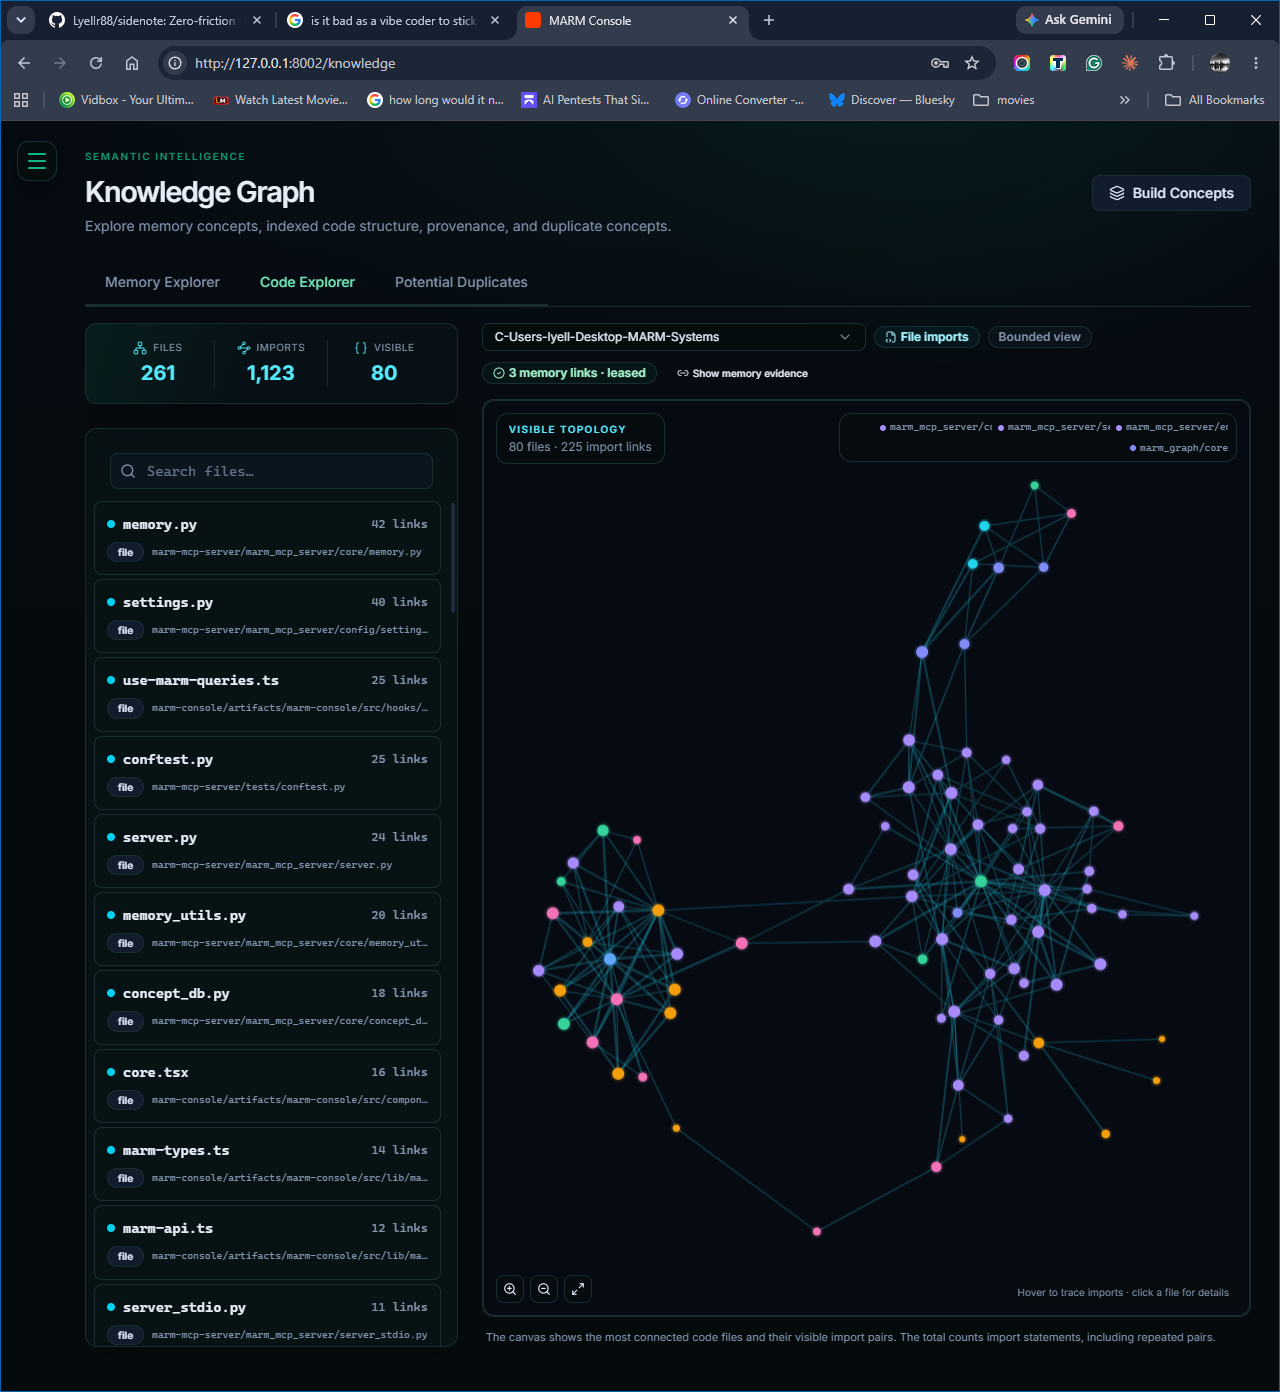Open the bookmarks apps grid icon
The image size is (1280, 1392).
(21, 100)
